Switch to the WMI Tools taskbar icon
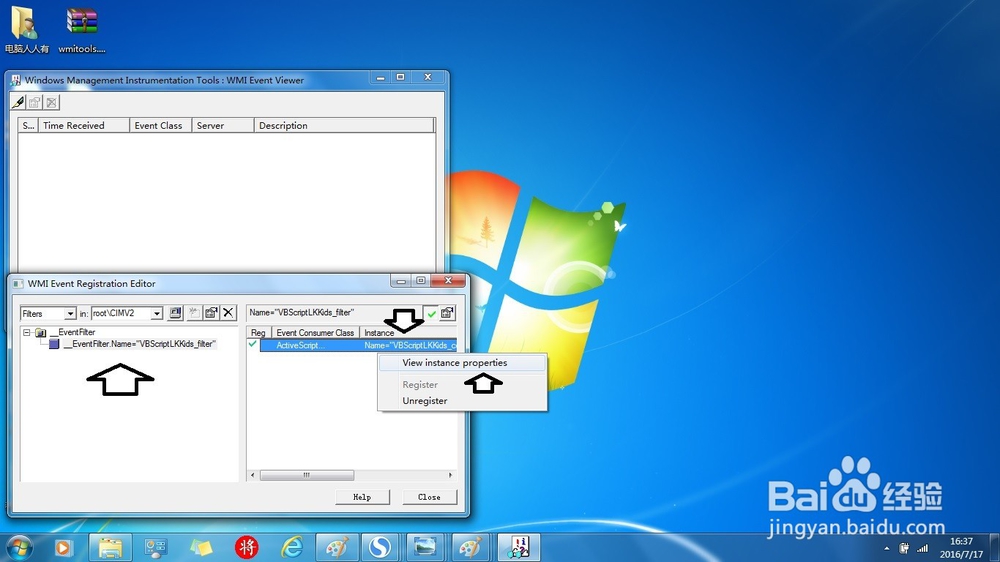 (x=518, y=547)
